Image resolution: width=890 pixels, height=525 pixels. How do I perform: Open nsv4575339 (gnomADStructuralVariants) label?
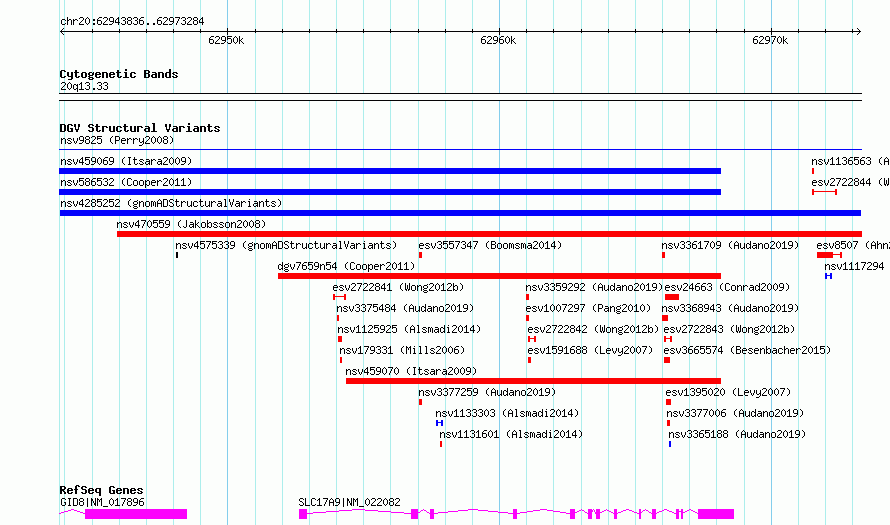(x=286, y=245)
